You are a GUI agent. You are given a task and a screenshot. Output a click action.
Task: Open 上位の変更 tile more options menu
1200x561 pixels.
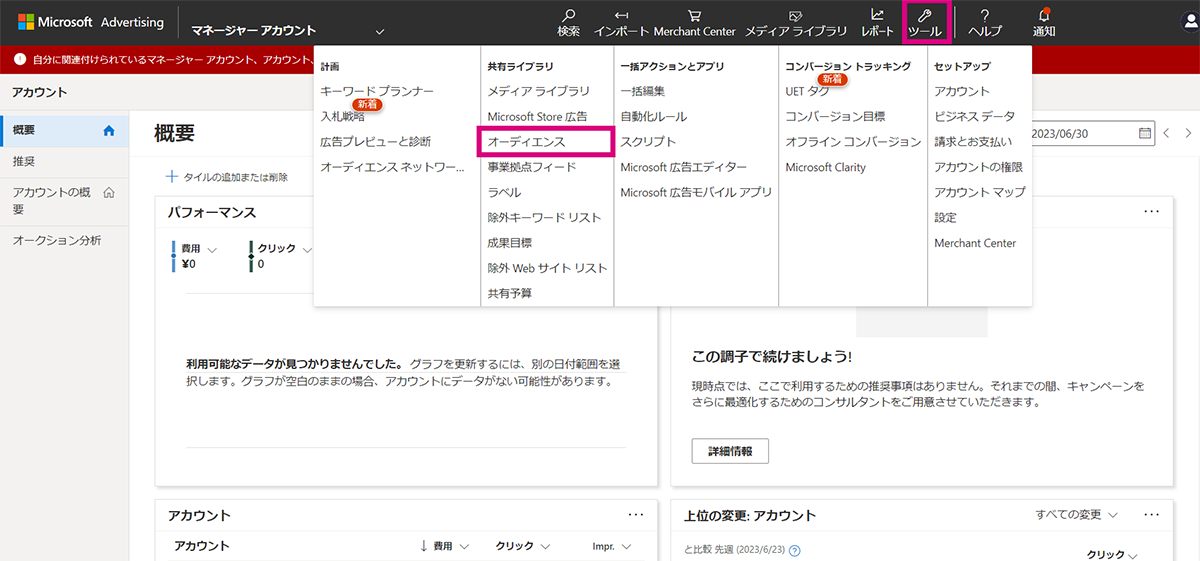pos(1152,514)
